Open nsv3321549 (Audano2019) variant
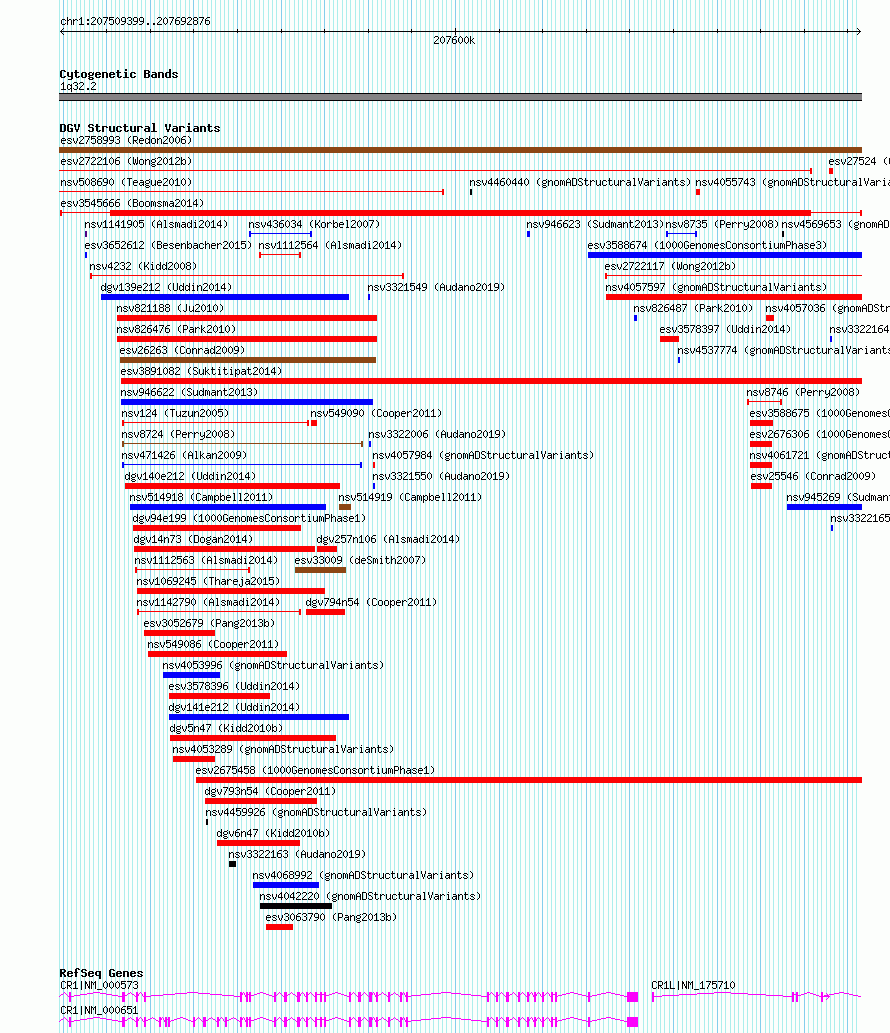Screen dimensions: 890x1033 436,288
